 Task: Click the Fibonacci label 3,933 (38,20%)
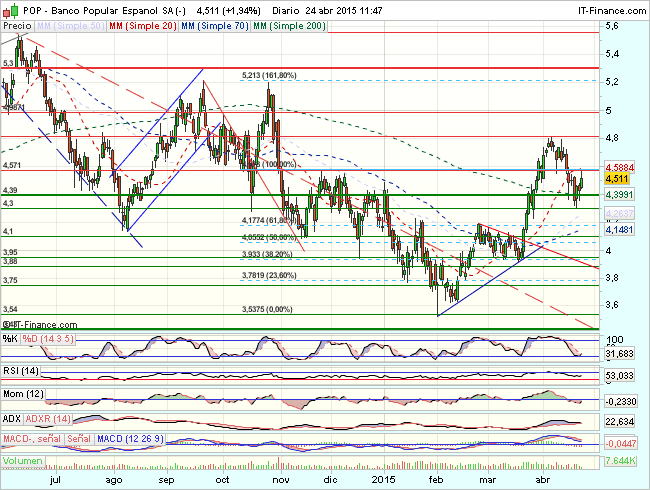(x=267, y=254)
